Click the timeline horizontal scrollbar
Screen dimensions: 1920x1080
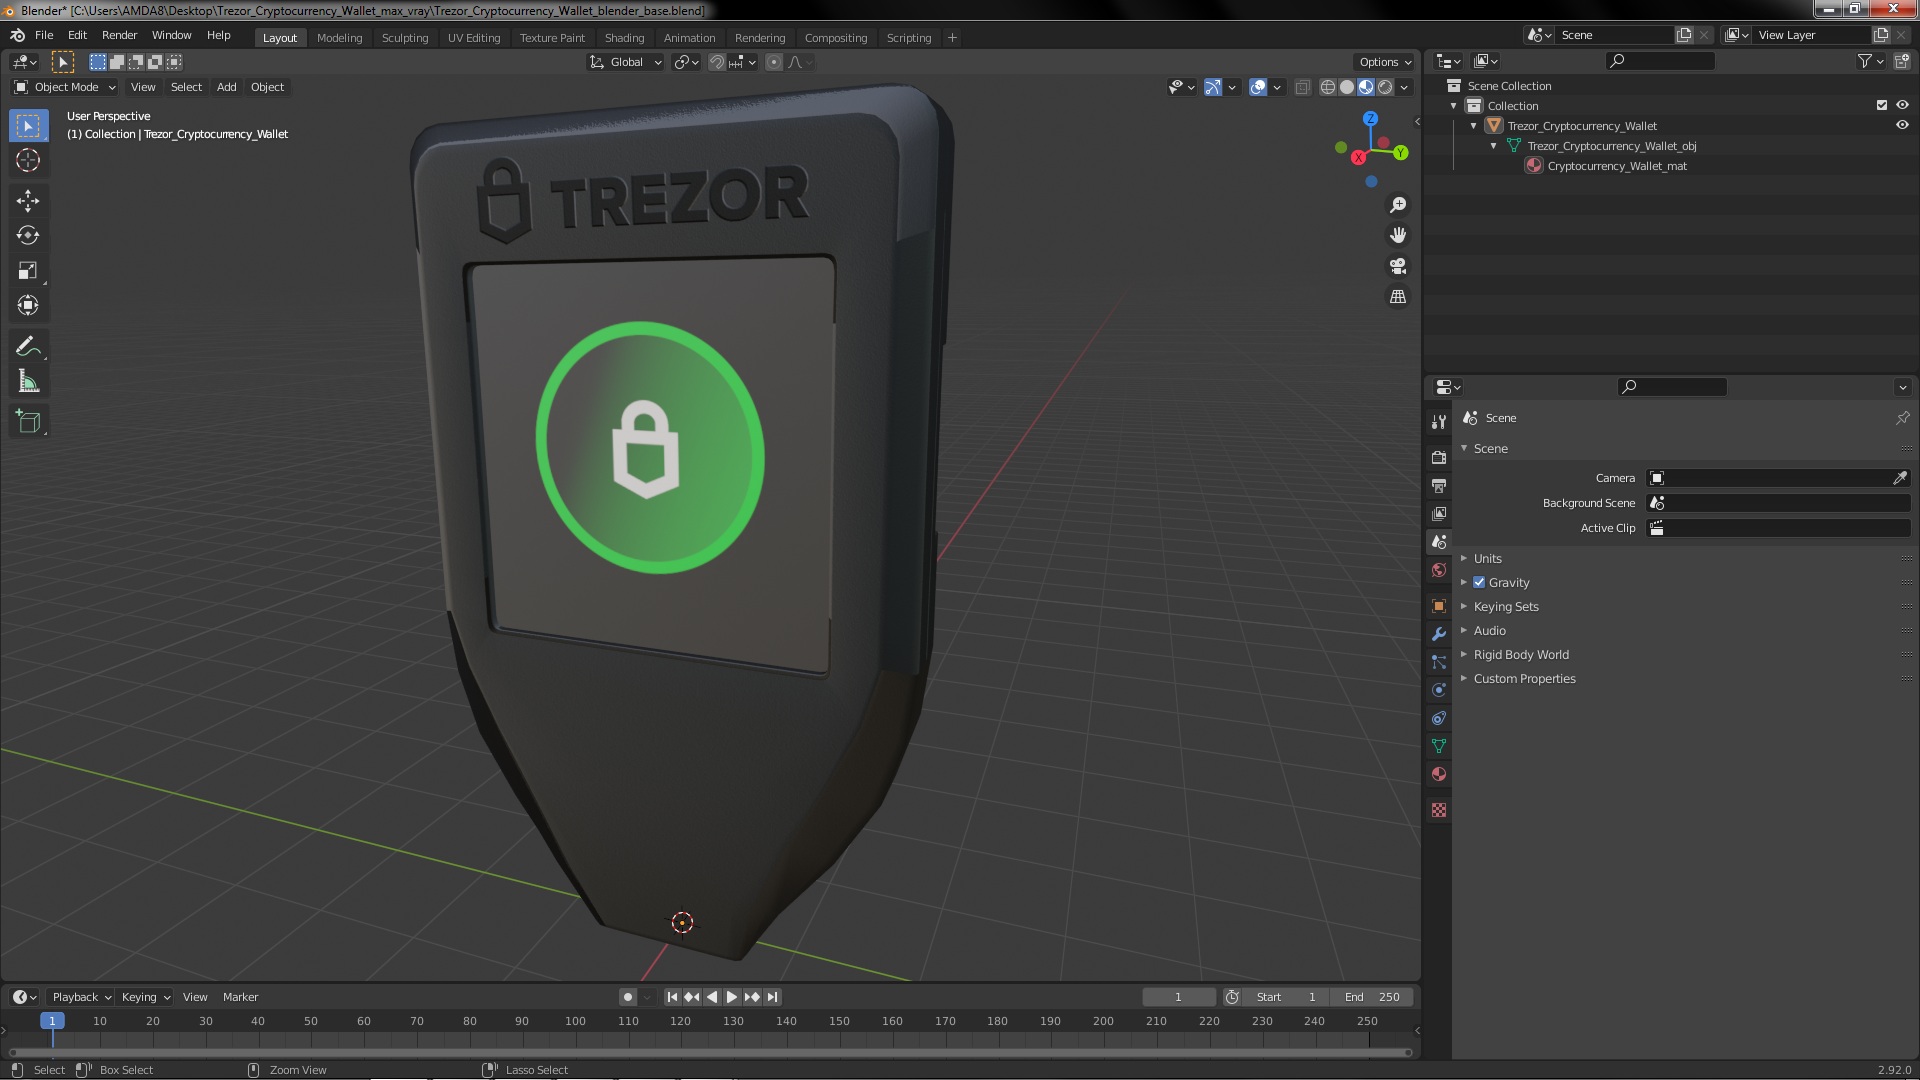710,1052
